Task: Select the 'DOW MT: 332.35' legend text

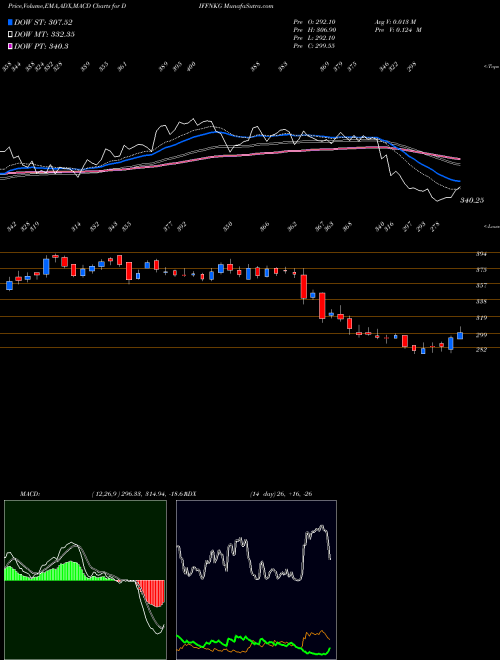Action: (x=45, y=34)
